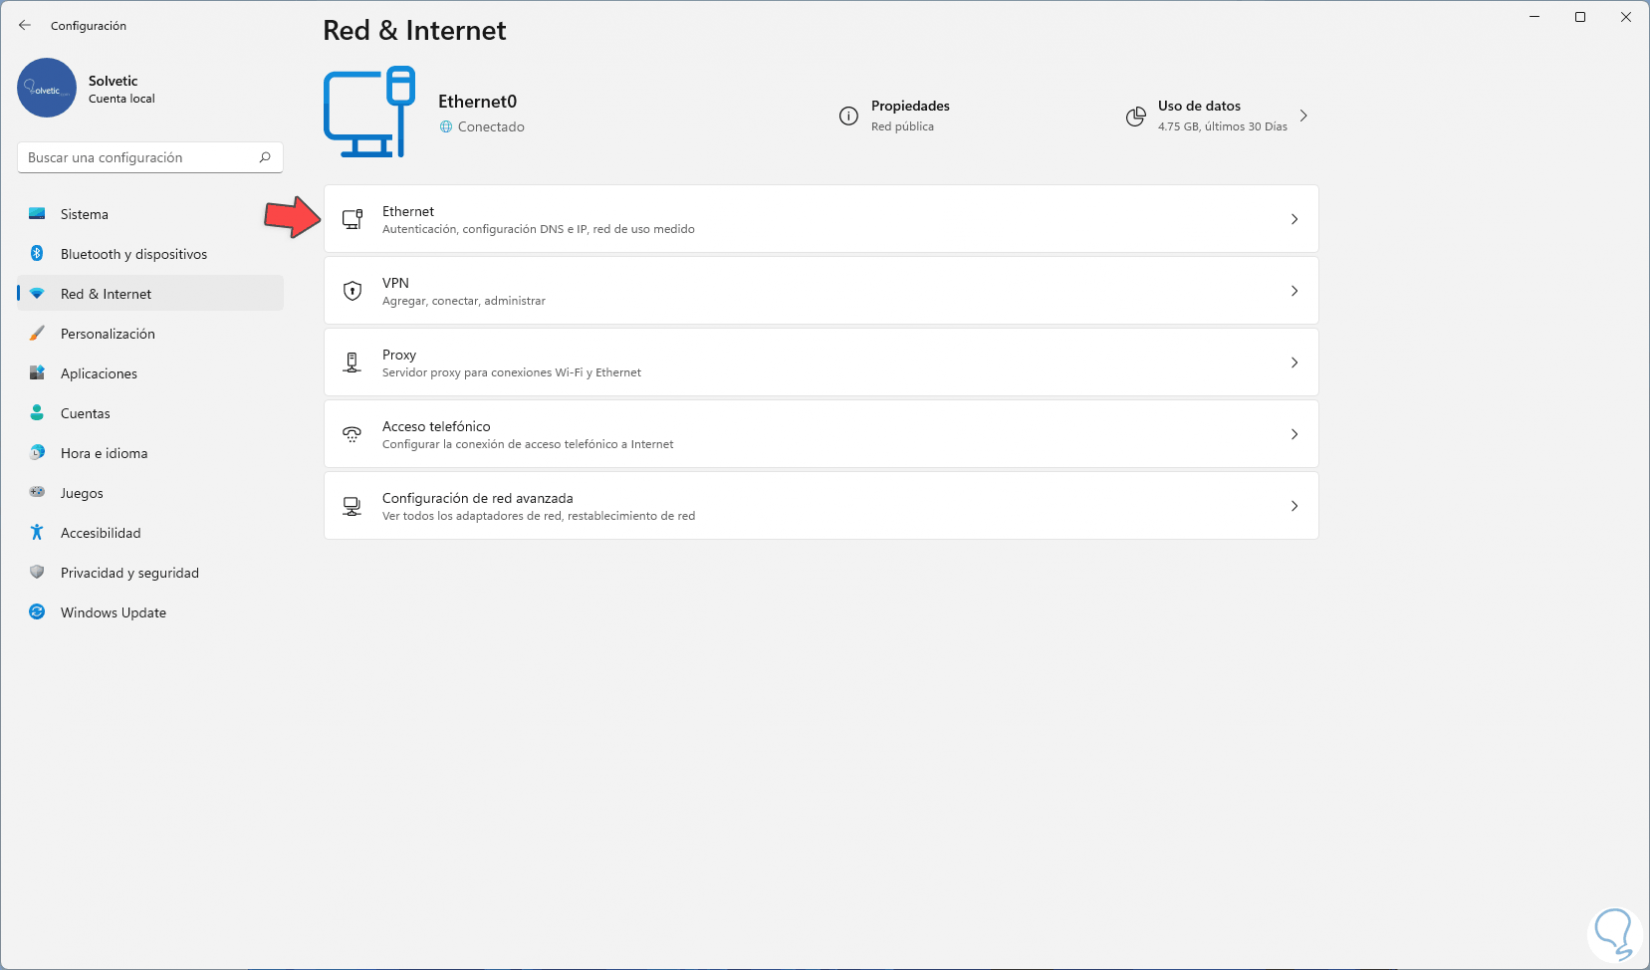Go to Personalización section
The width and height of the screenshot is (1650, 970).
pyautogui.click(x=108, y=334)
